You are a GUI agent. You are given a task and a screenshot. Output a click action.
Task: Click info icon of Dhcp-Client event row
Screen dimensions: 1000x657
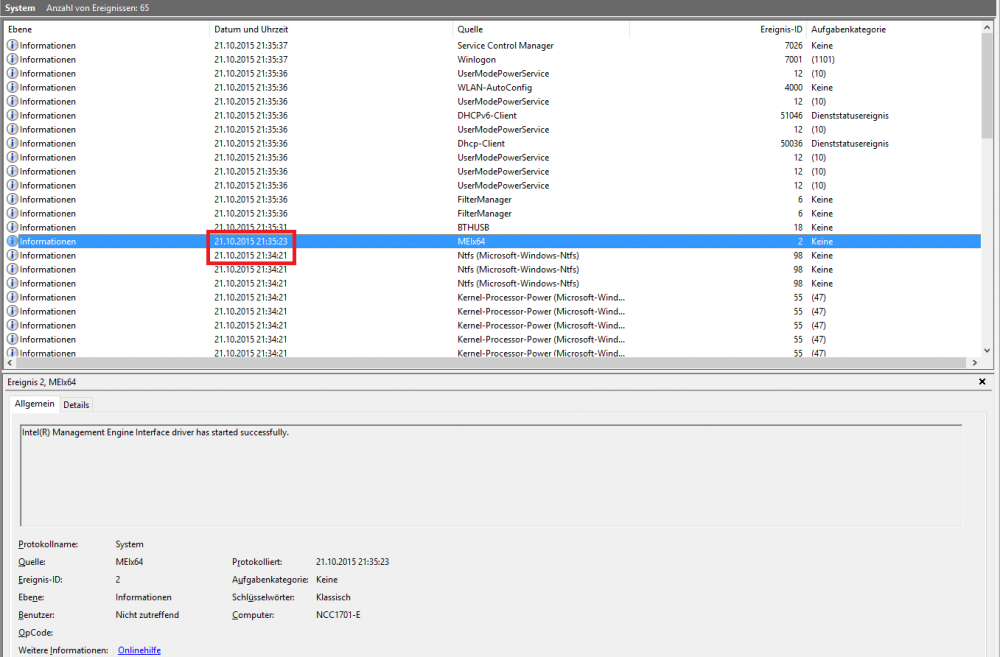point(12,144)
